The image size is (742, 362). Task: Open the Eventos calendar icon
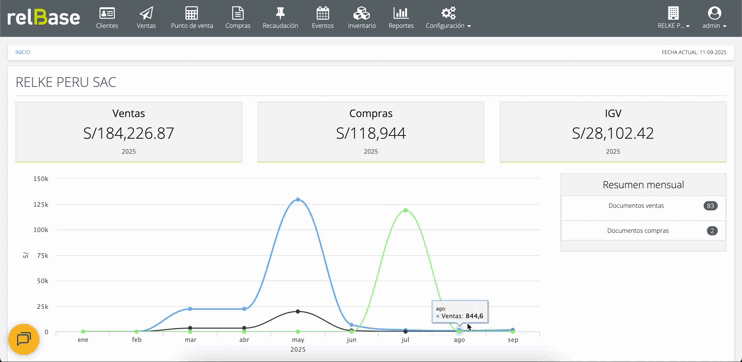pos(323,13)
